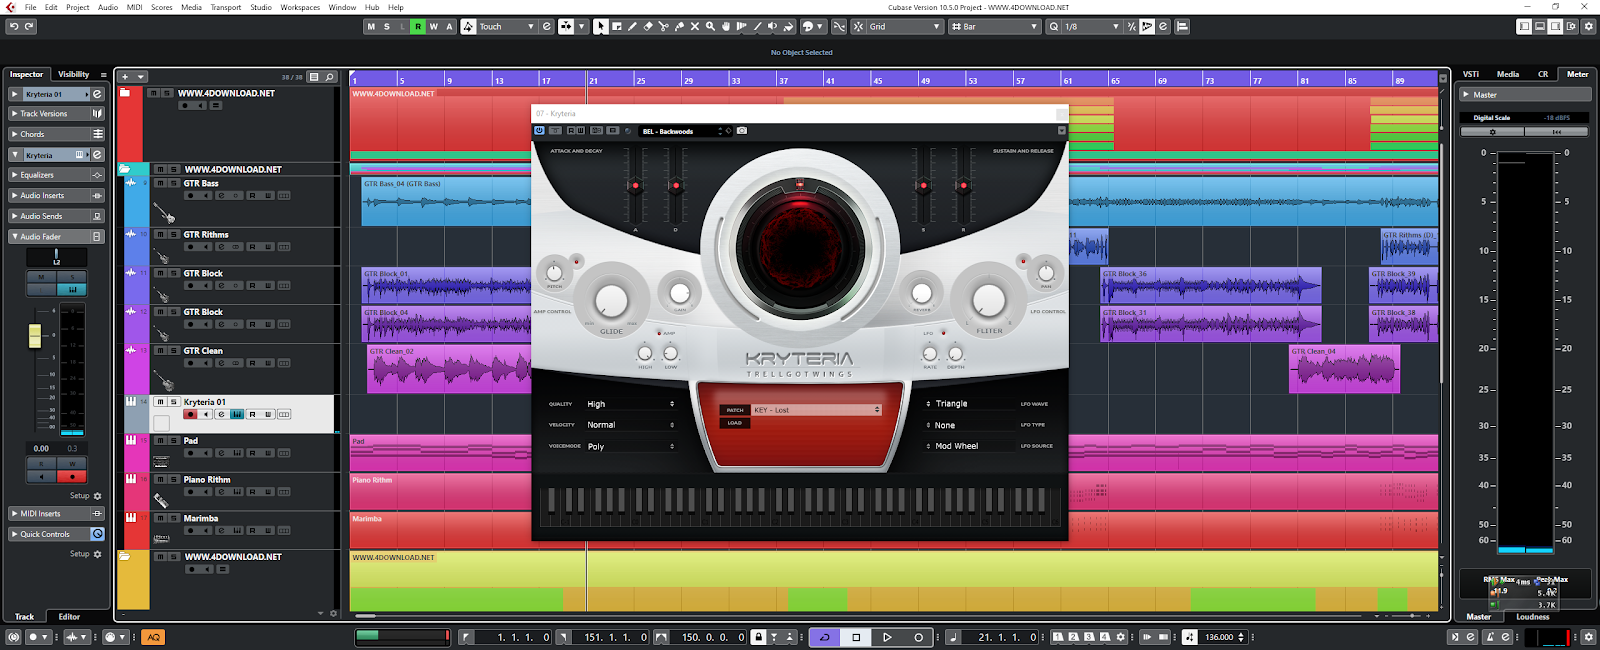Expand the Equalizers inspector section
1600x650 pixels.
57,175
